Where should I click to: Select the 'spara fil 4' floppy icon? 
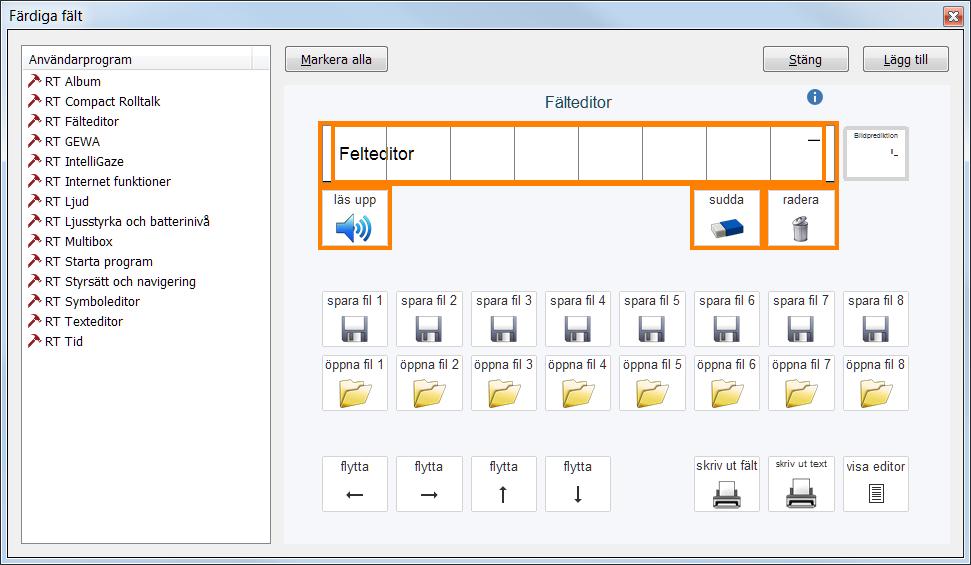click(x=577, y=329)
